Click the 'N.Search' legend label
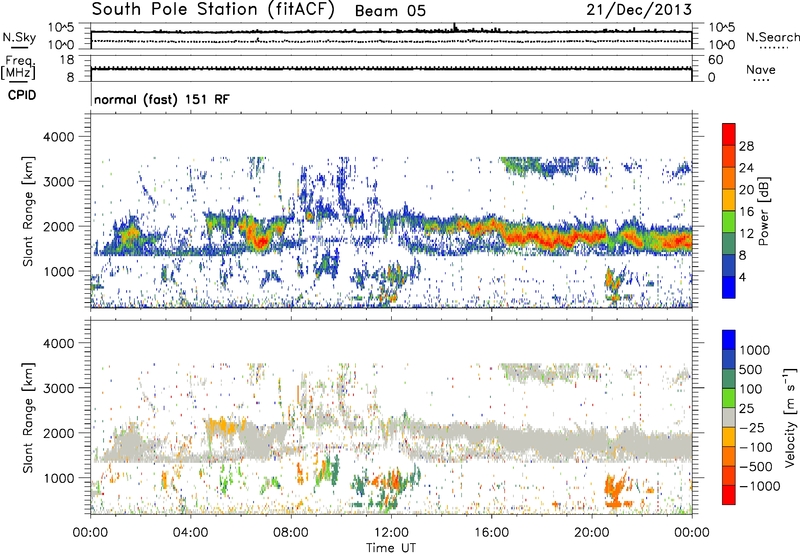Image resolution: width=800 pixels, height=554 pixels. click(x=772, y=37)
